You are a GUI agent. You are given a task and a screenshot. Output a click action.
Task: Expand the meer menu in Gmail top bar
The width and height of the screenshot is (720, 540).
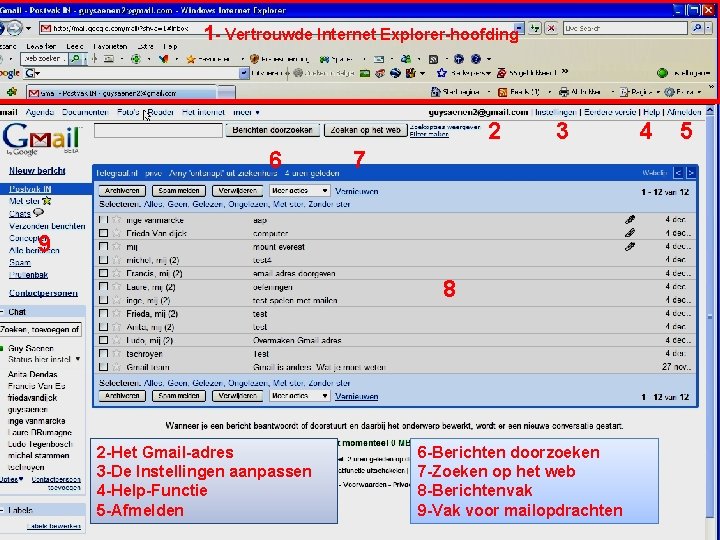(247, 112)
